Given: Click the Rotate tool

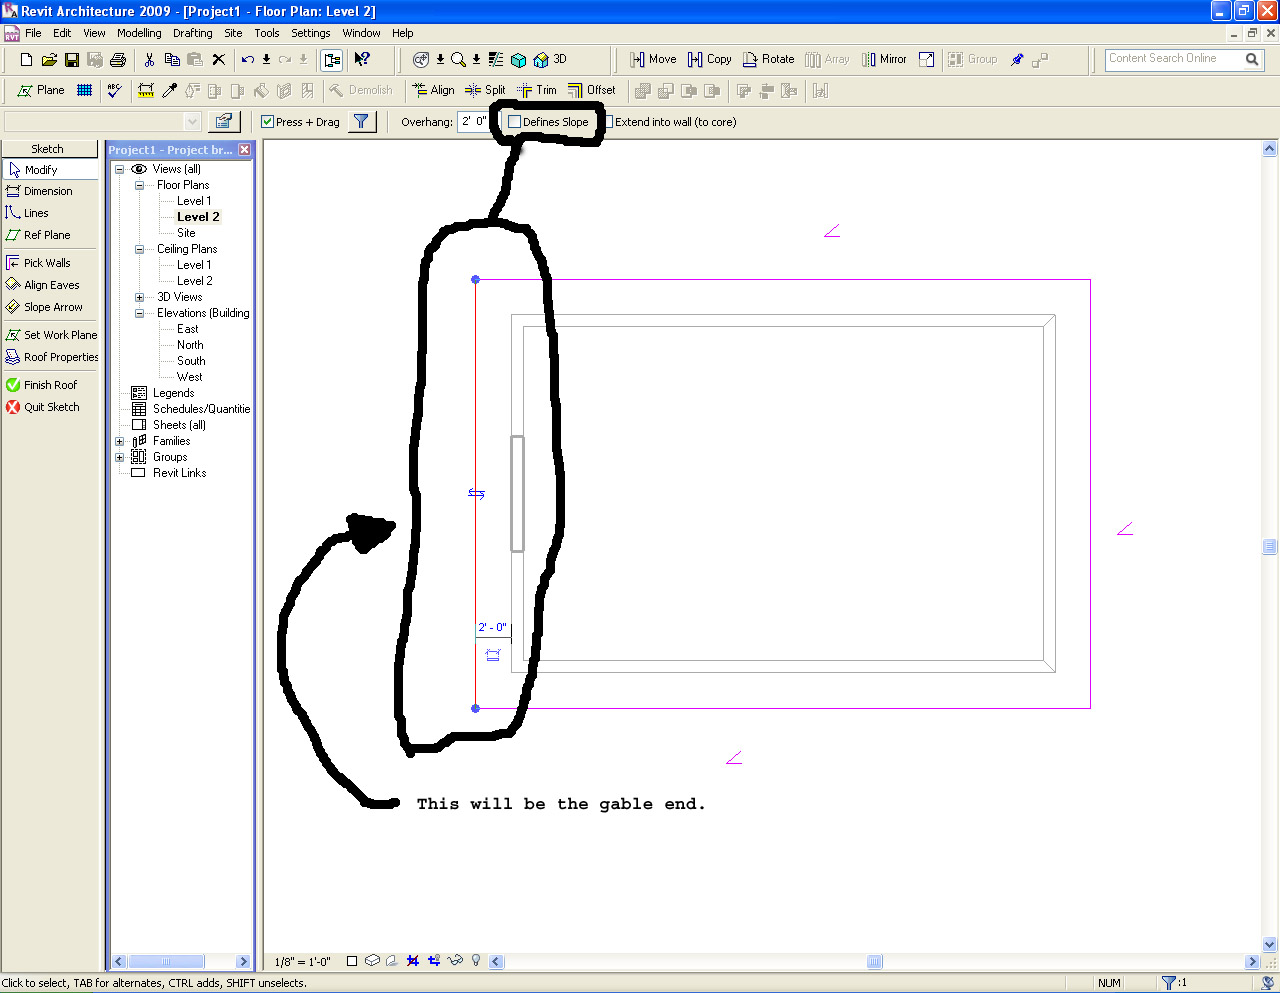Looking at the screenshot, I should 768,60.
